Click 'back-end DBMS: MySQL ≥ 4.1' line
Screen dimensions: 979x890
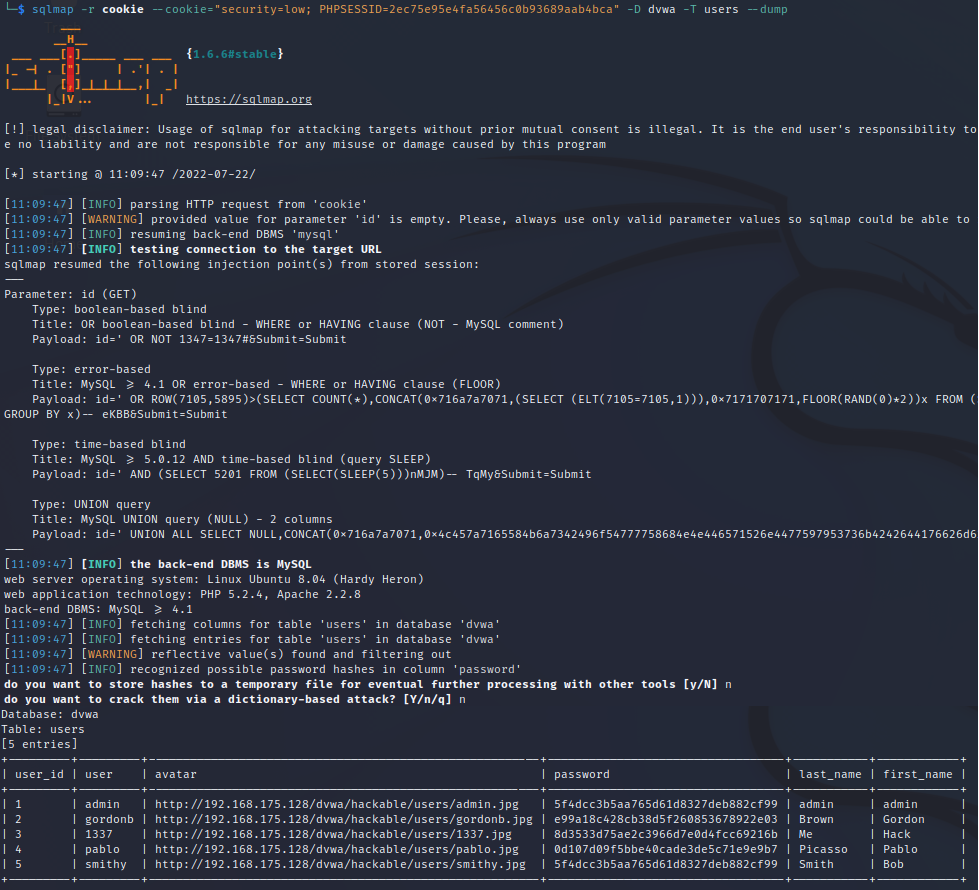coord(98,609)
